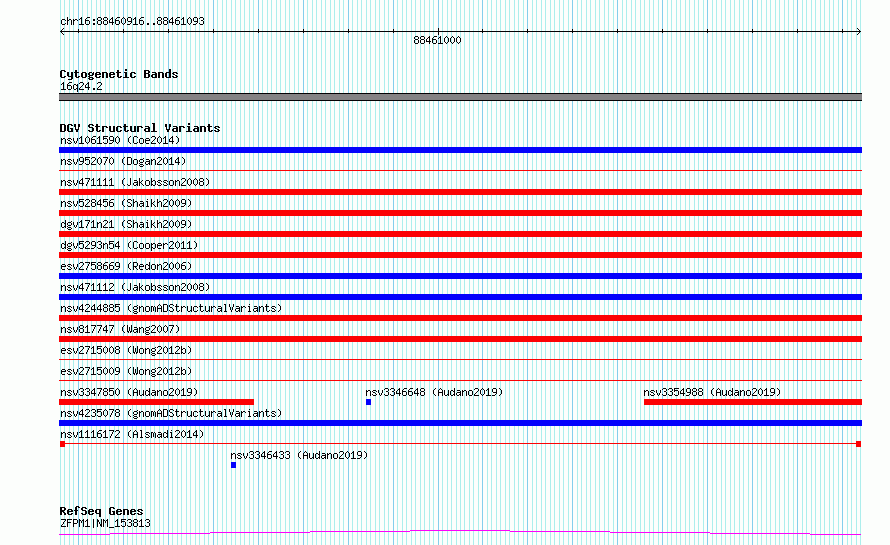The width and height of the screenshot is (890, 545).
Task: Click the dgv5293n54 (Cooper2011) label
Action: 129,245
